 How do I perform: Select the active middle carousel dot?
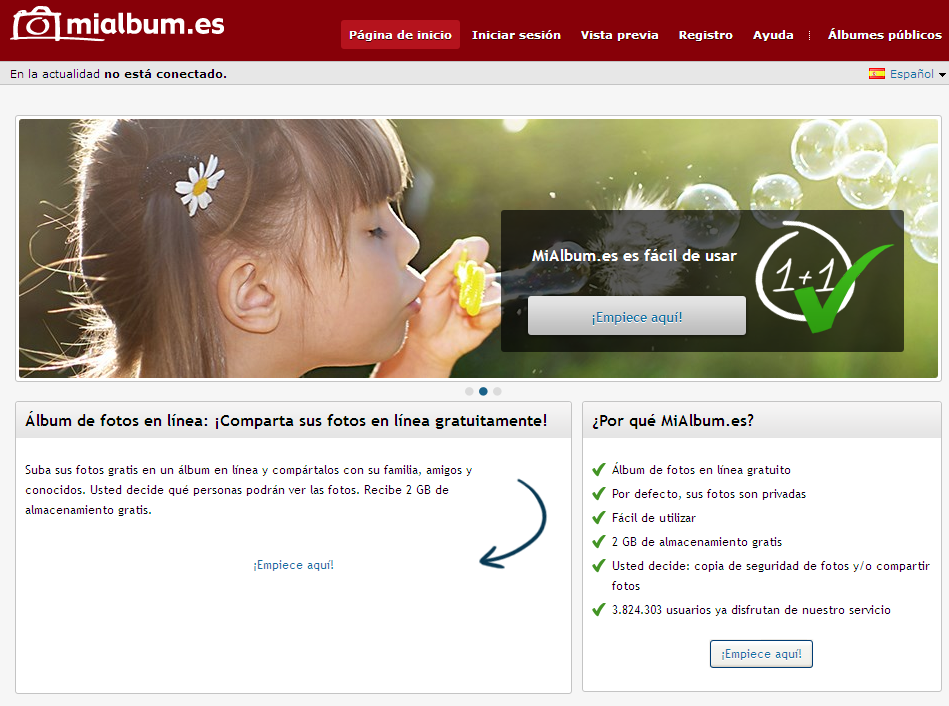coord(483,391)
